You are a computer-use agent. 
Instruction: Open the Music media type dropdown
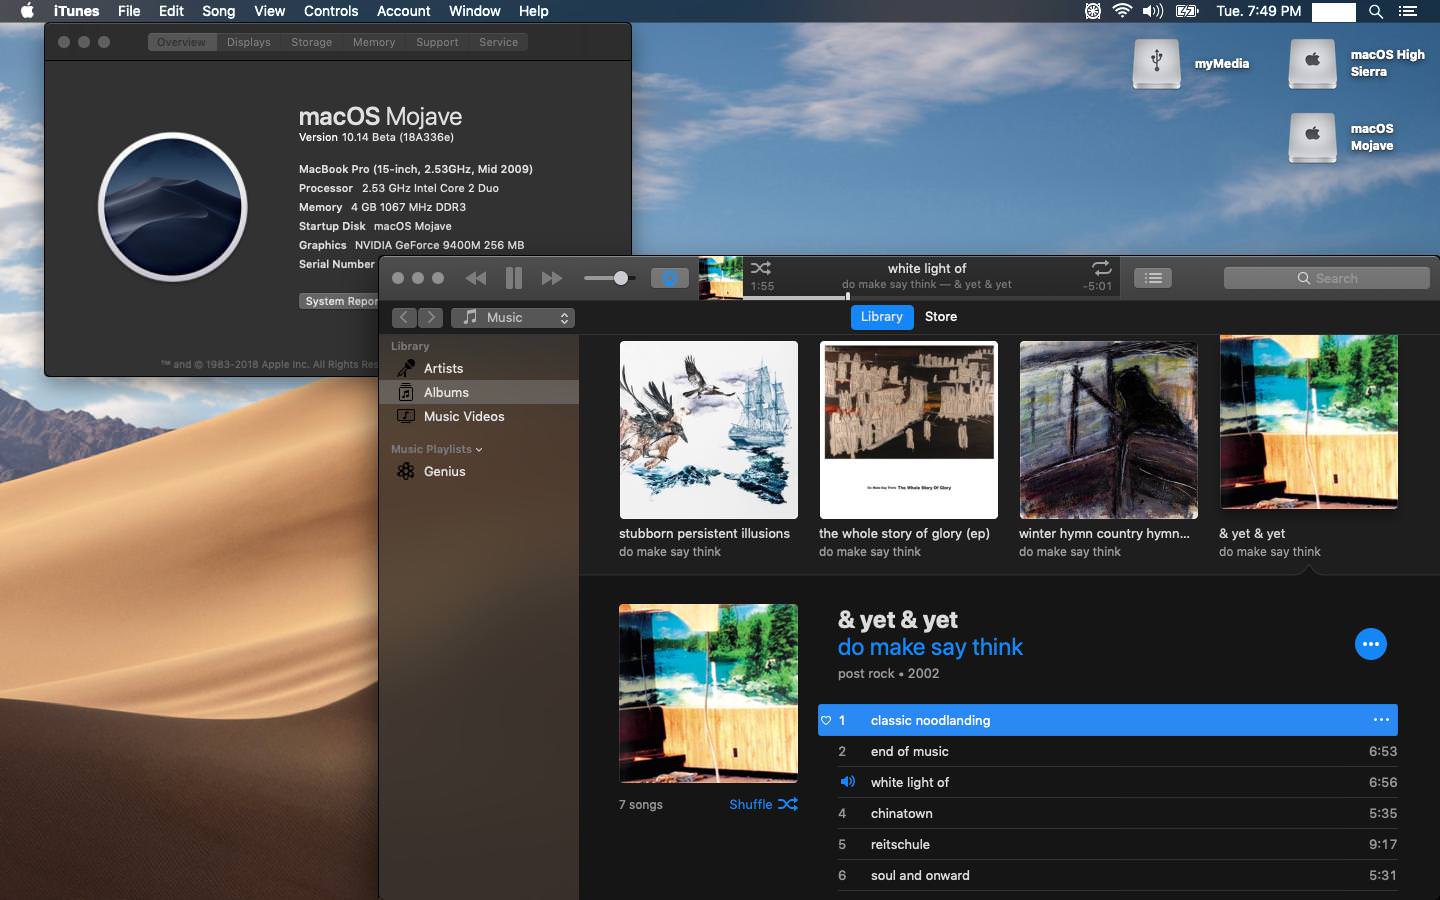point(513,317)
